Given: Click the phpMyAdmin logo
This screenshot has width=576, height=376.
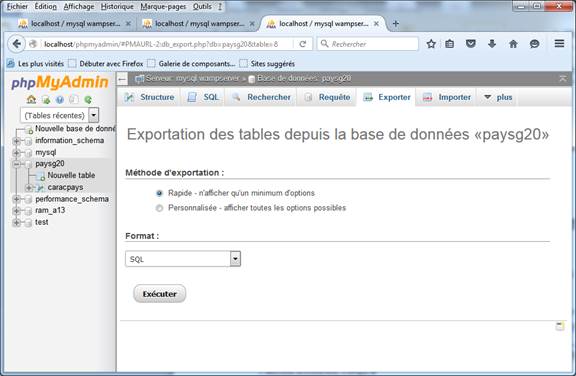Looking at the screenshot, I should tap(60, 82).
